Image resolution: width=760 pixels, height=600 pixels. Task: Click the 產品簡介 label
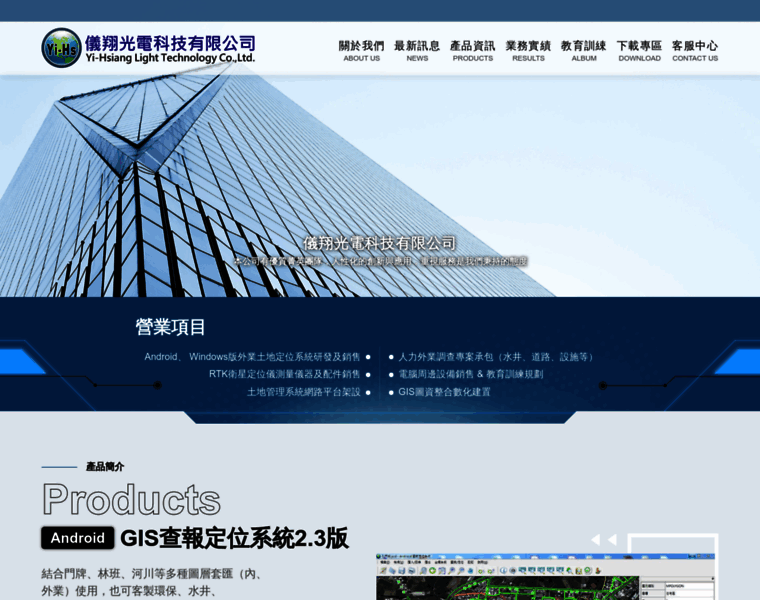105,467
